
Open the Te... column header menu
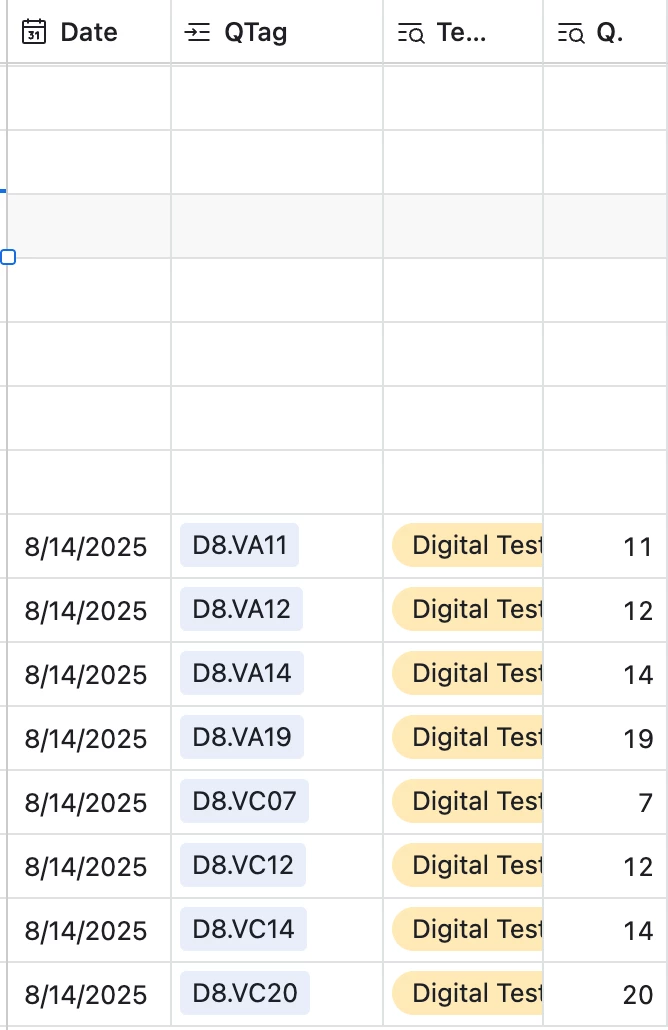coord(463,32)
